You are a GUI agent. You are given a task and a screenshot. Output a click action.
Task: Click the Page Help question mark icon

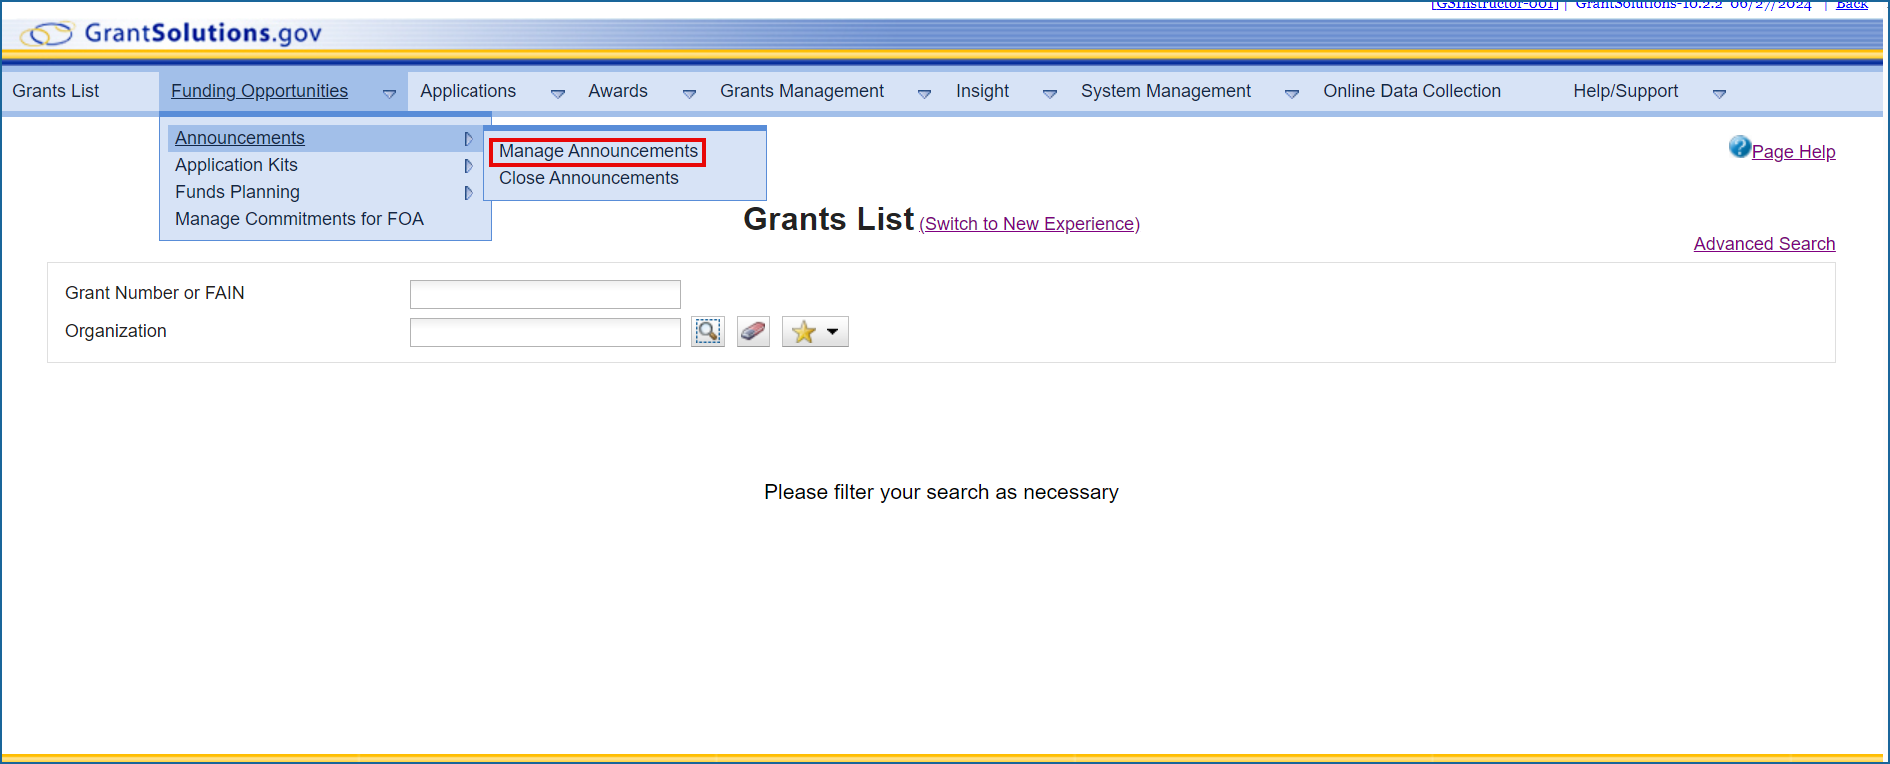coord(1740,148)
